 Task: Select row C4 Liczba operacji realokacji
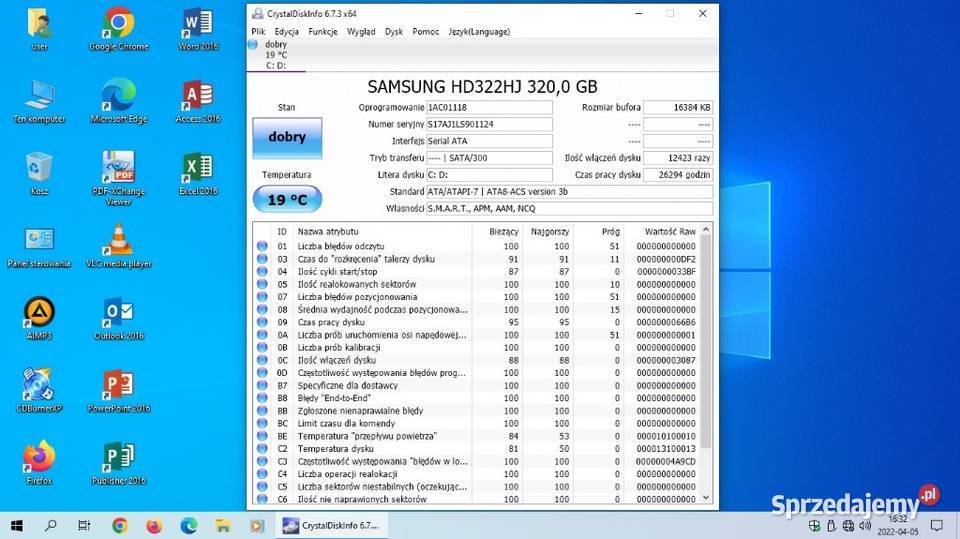(x=476, y=474)
